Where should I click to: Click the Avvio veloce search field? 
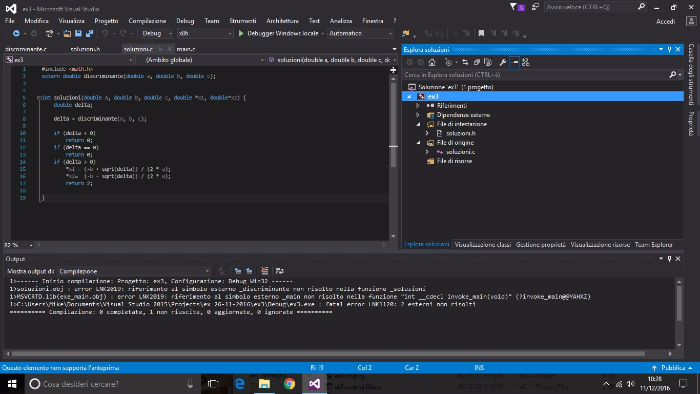(595, 7)
